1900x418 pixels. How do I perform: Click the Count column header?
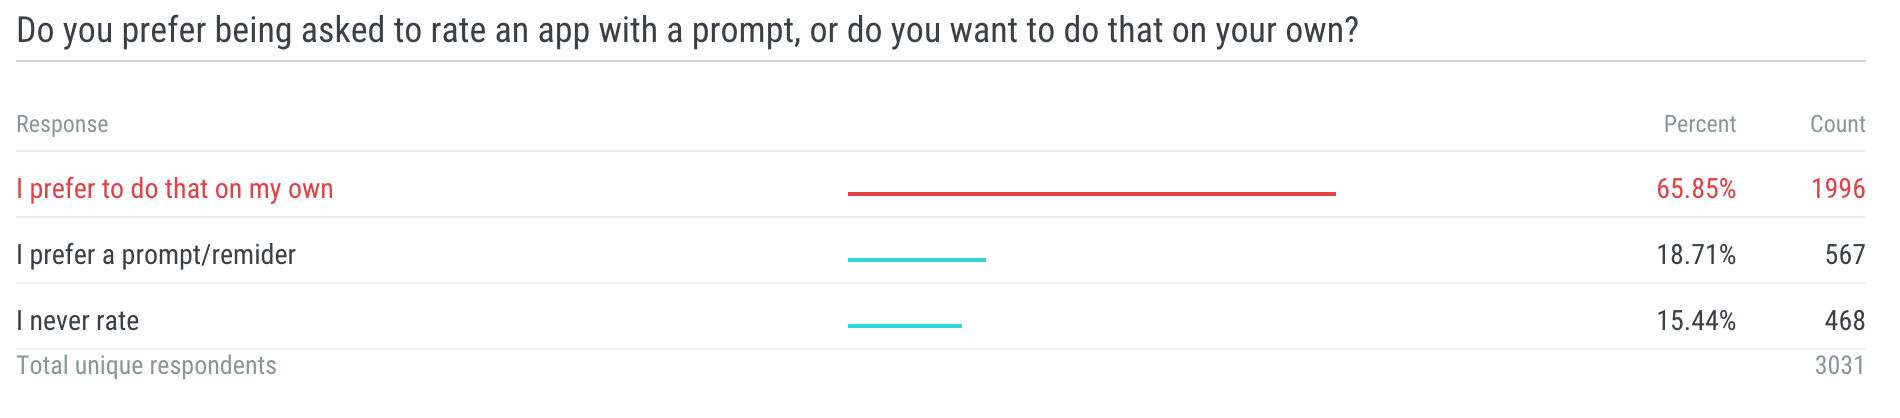coord(1837,124)
